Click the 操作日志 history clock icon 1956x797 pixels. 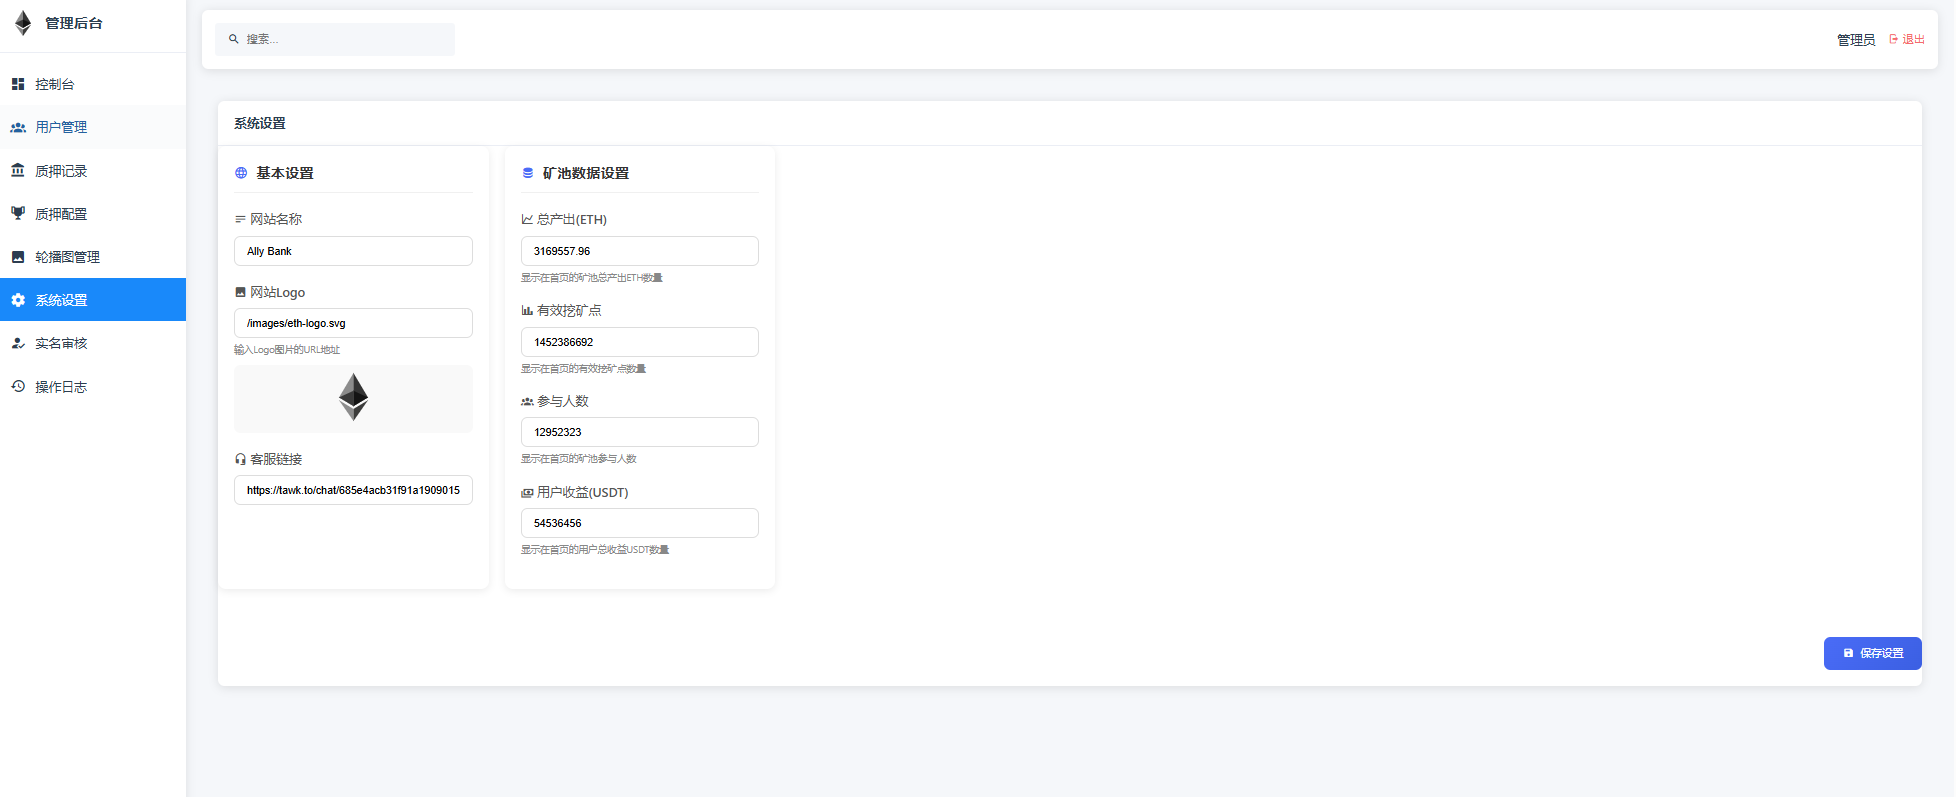[18, 386]
